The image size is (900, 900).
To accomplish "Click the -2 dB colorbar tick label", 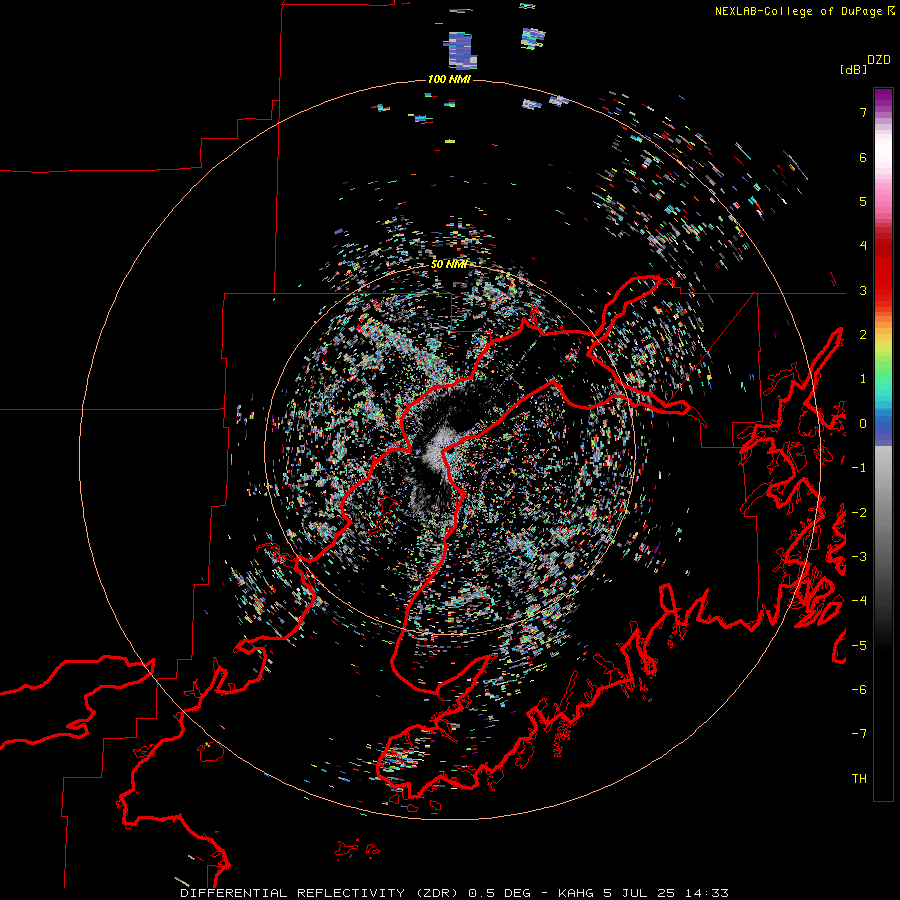I will pyautogui.click(x=859, y=513).
